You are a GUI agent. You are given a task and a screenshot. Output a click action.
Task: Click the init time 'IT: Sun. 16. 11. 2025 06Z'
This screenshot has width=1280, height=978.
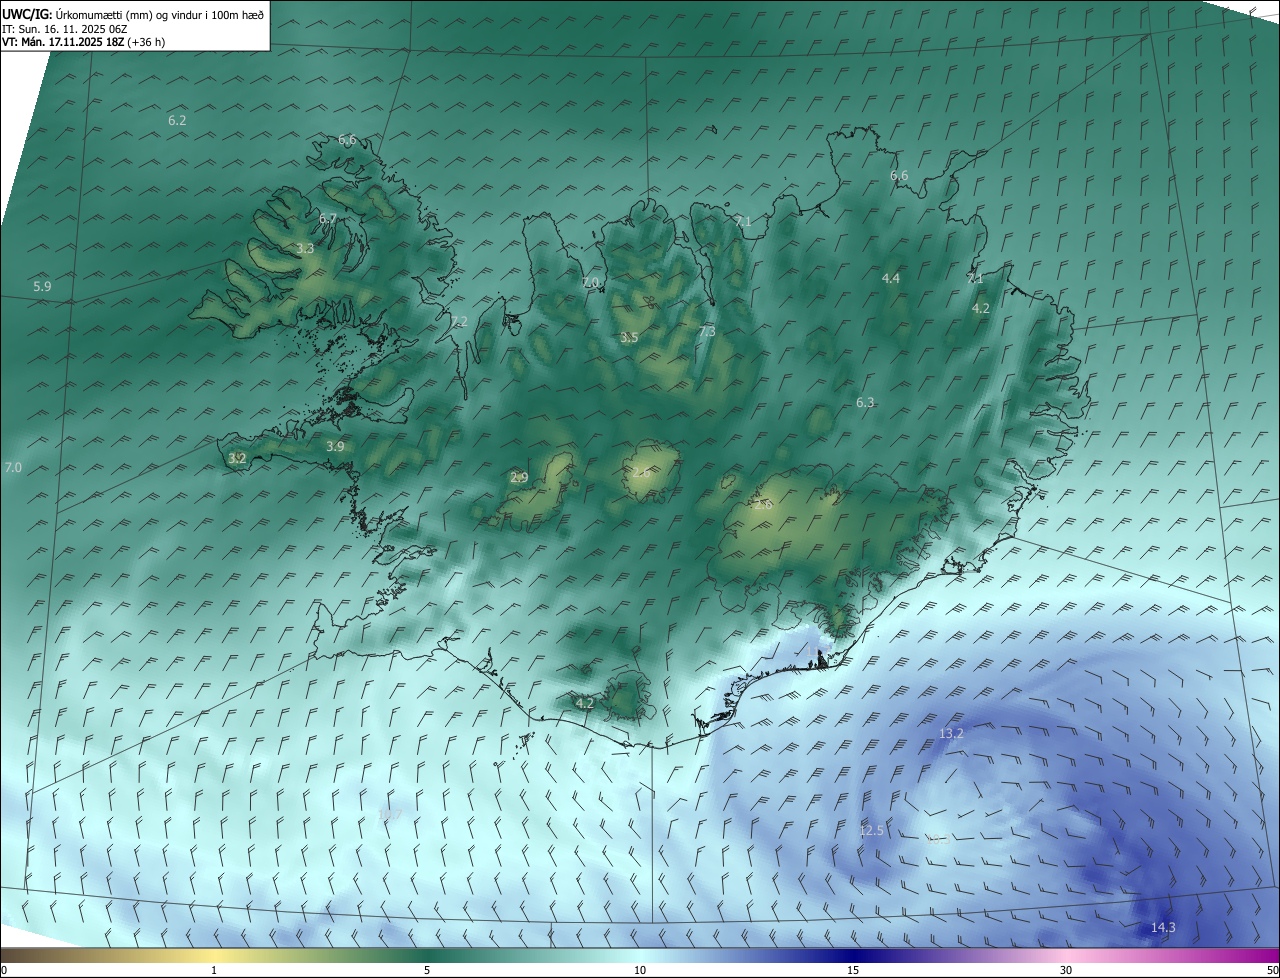tap(66, 29)
